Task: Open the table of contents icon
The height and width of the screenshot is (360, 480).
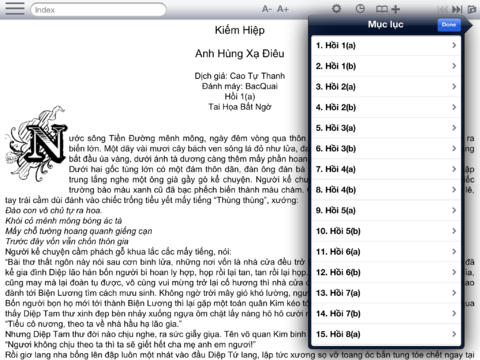Action: click(x=472, y=9)
